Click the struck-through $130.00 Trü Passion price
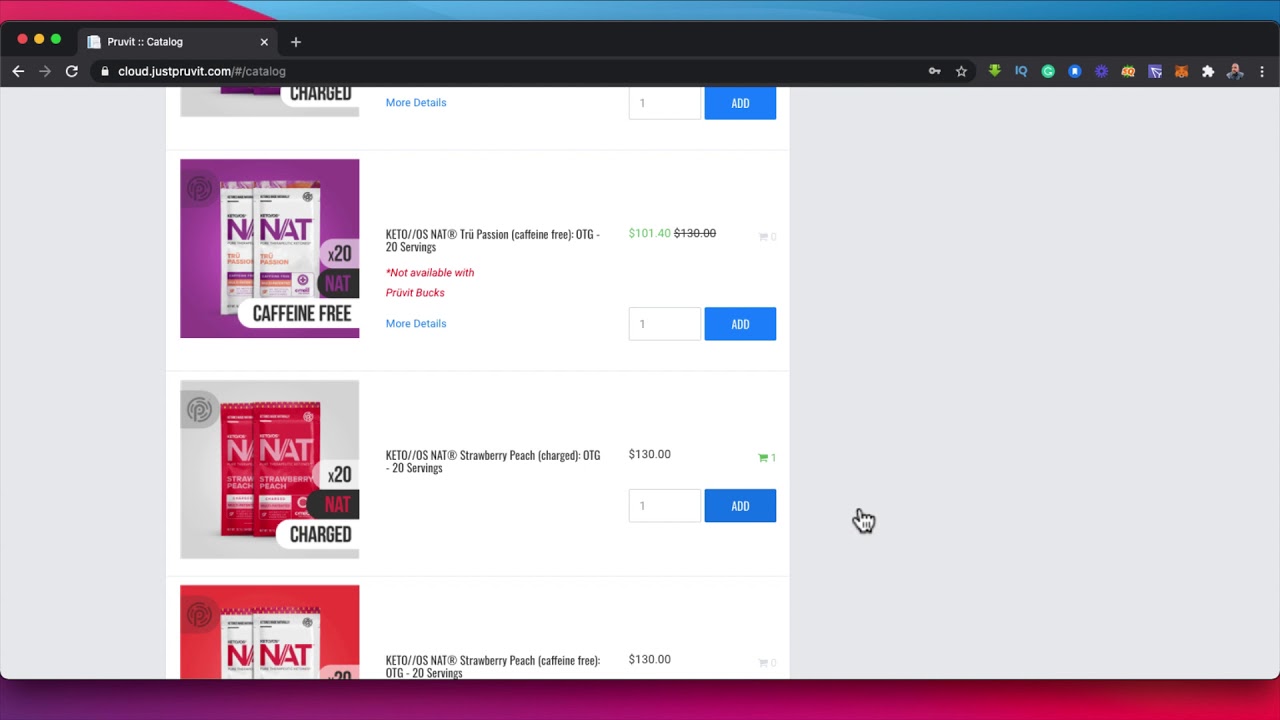This screenshot has height=720, width=1280. pos(695,233)
